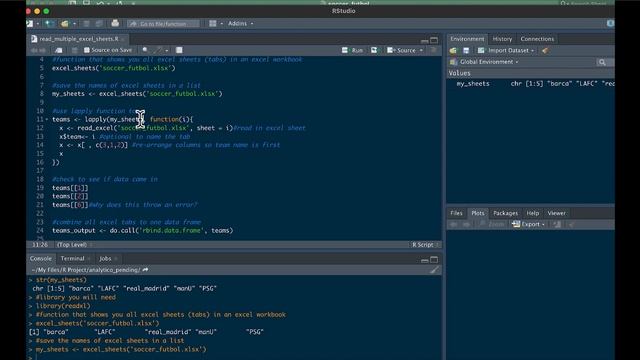Screen dimensions: 640x360
Task: Open the Packages tab
Action: tap(505, 213)
